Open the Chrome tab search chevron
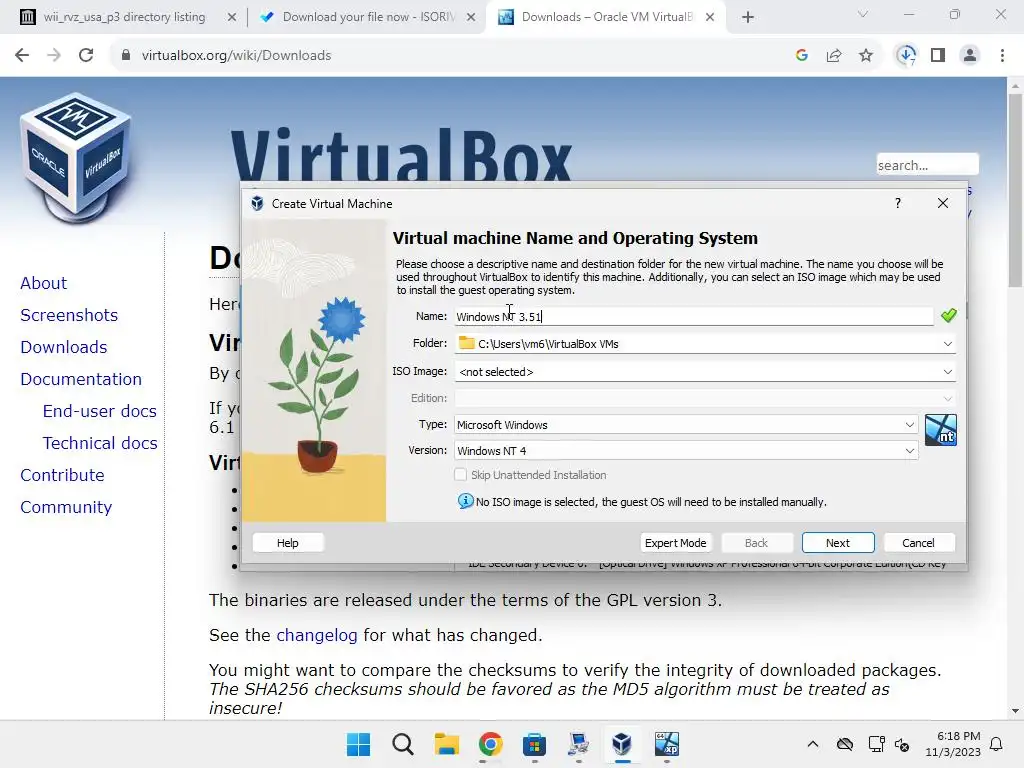This screenshot has width=1024, height=768. pyautogui.click(x=863, y=14)
